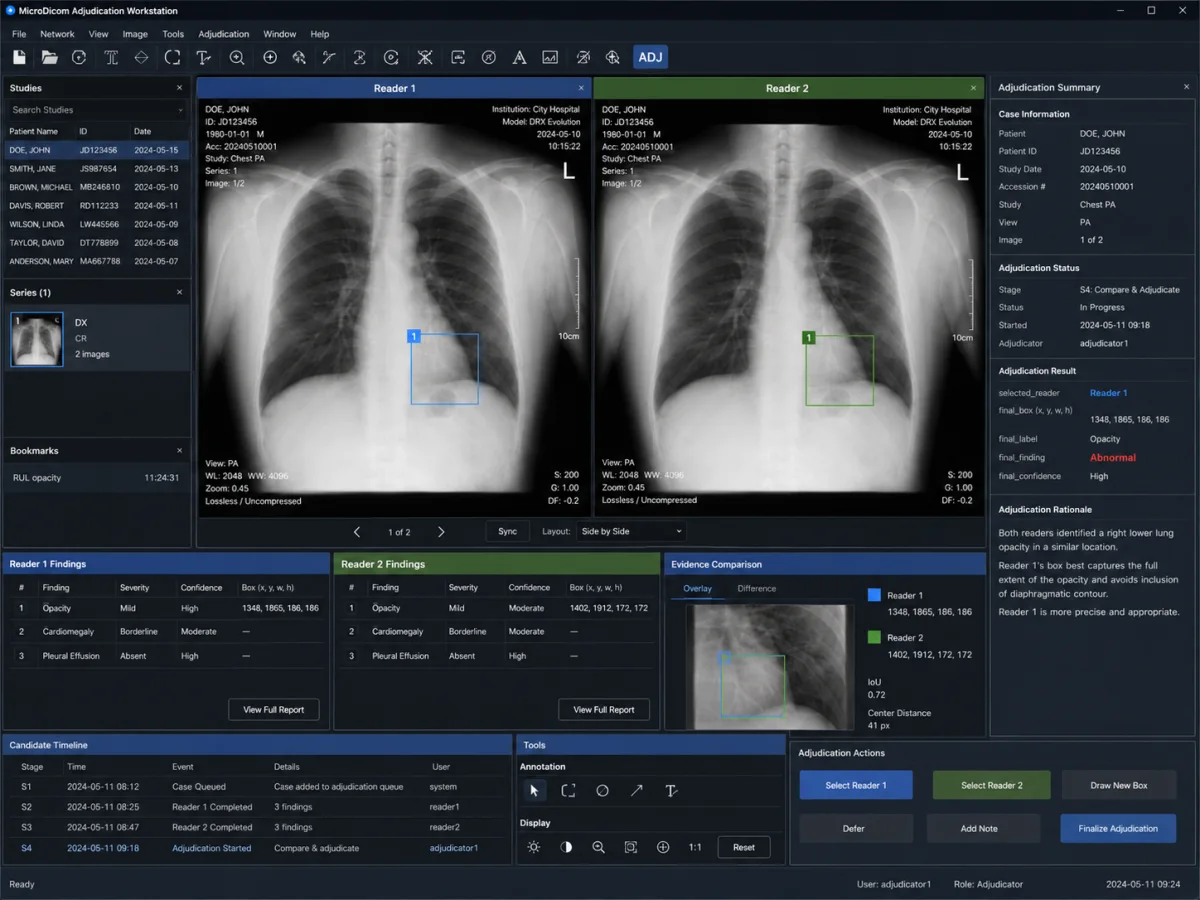Click the blue Reader 1 color swatch
The image size is (1200, 900).
874,595
